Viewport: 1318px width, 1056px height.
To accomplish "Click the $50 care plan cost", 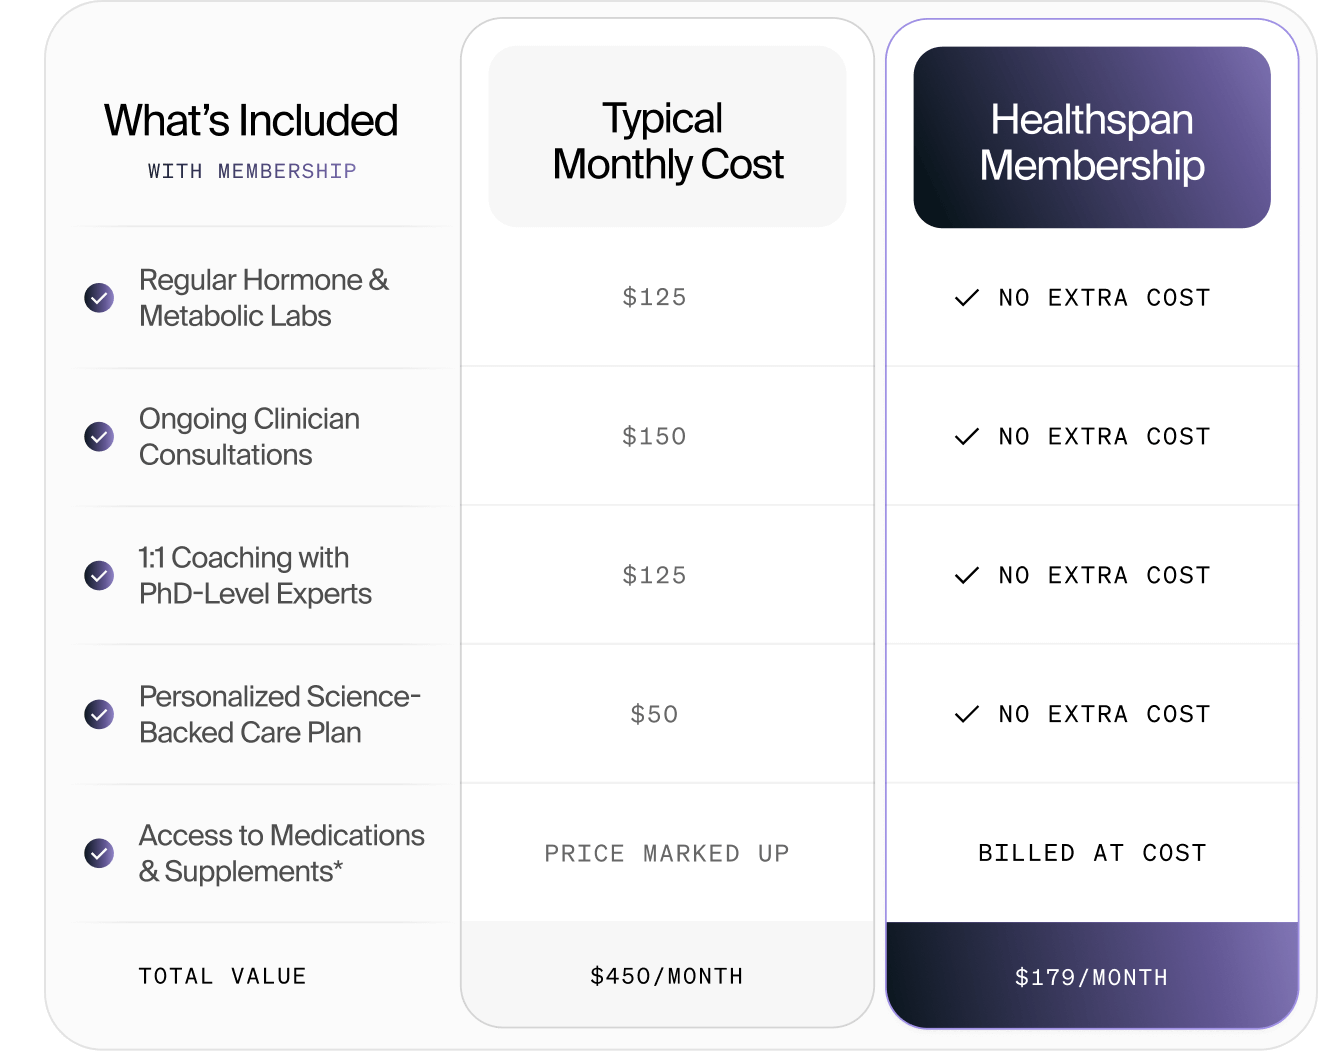I will point(654,714).
